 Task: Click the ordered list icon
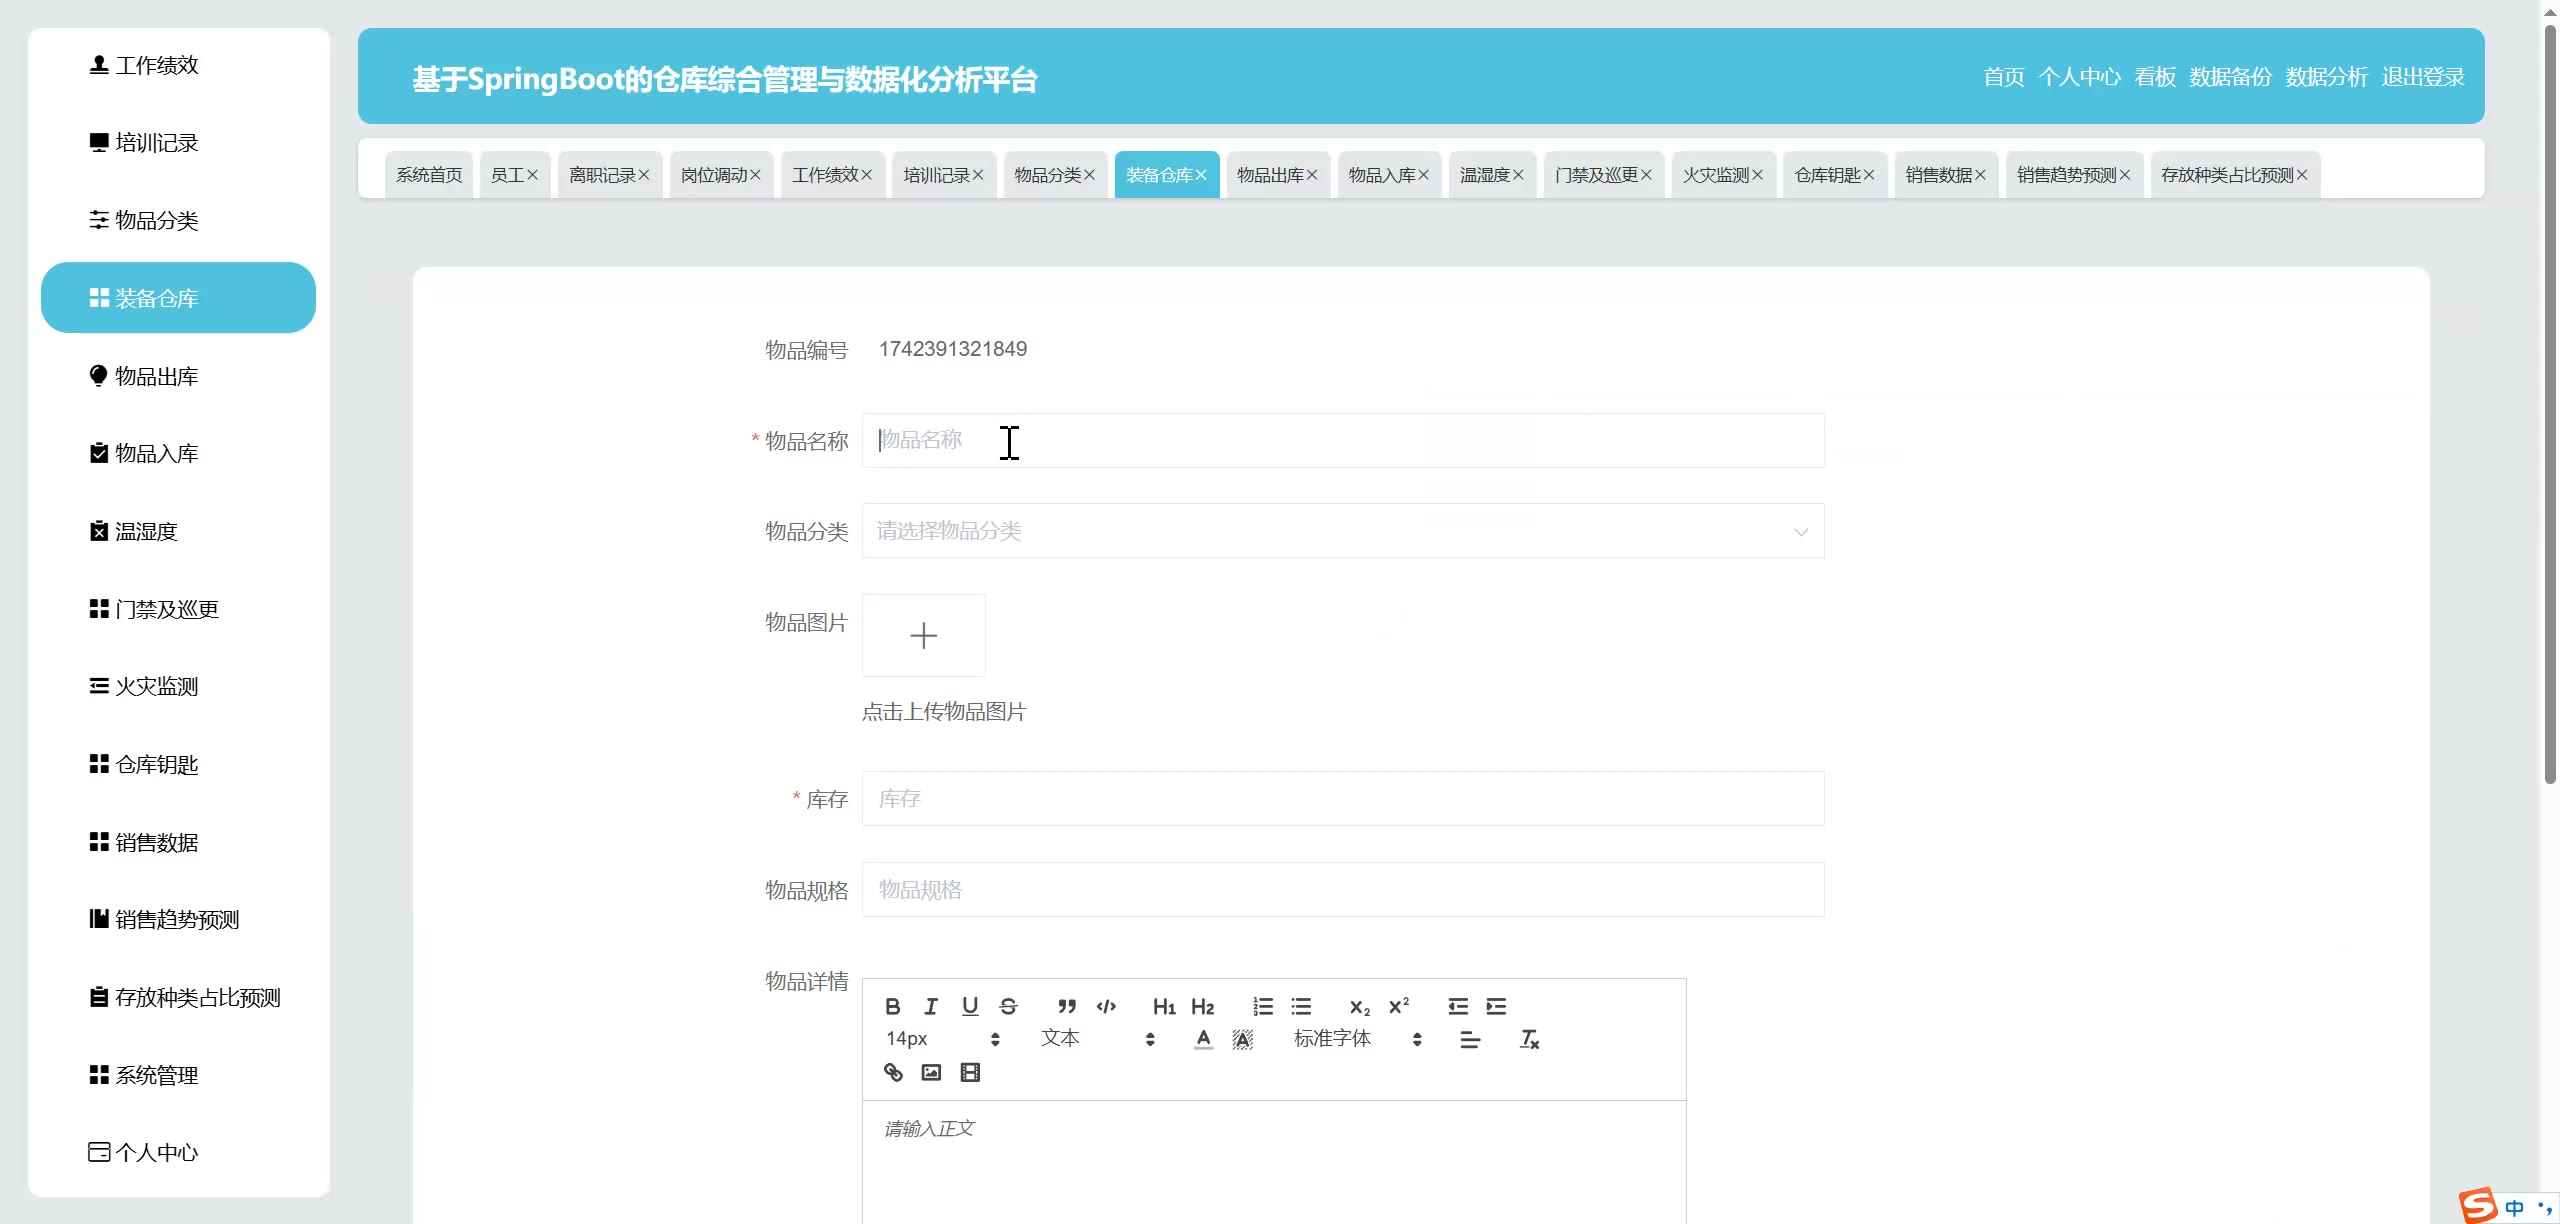coord(1263,1006)
